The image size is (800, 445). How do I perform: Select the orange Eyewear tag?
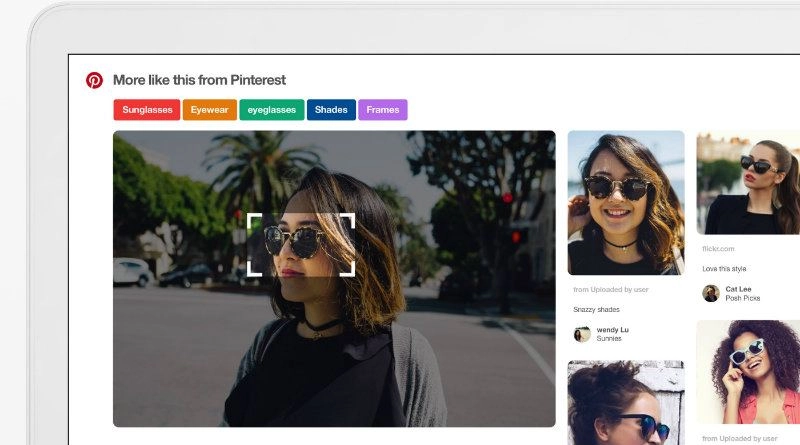[210, 110]
